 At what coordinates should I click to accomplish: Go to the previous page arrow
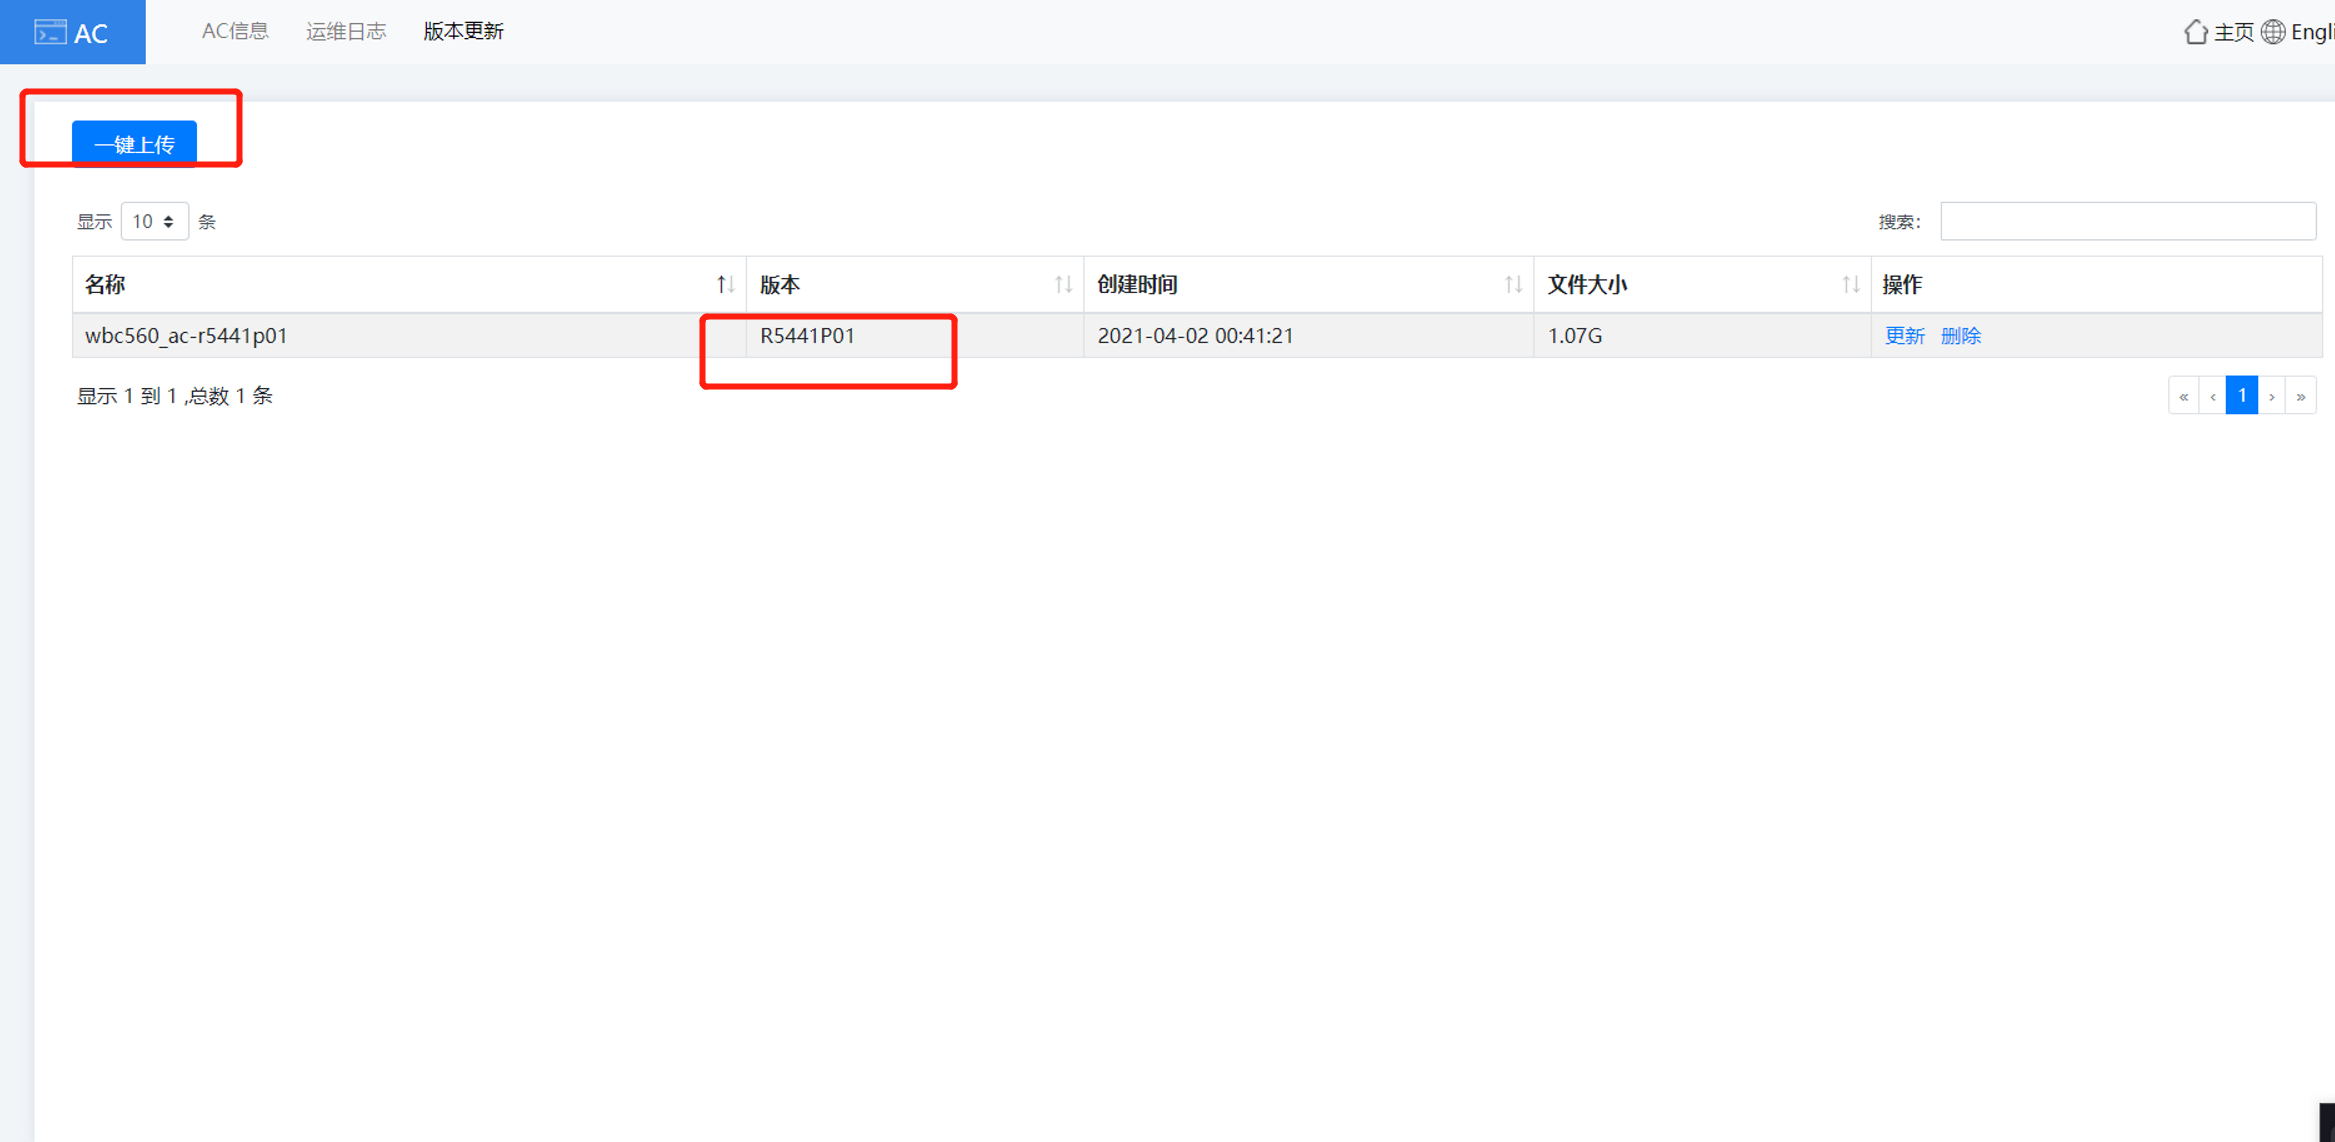pos(2213,396)
